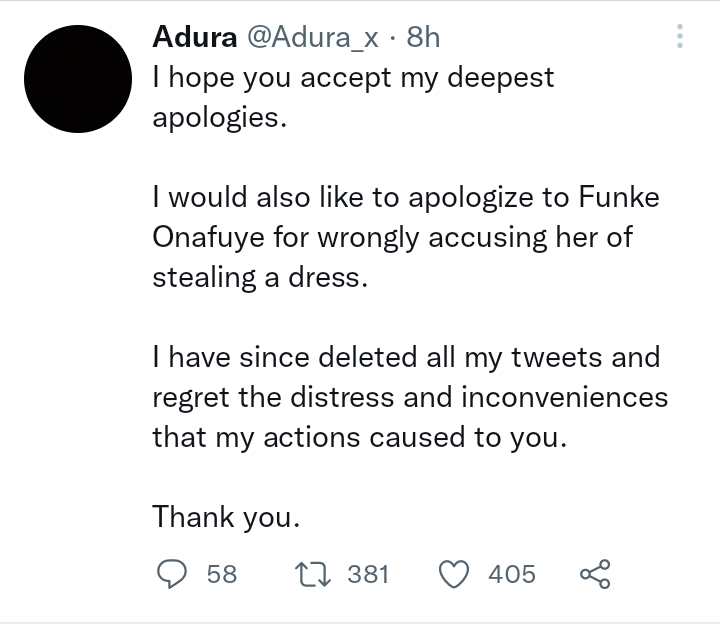
Task: Click the closing "Thank you." text
Action: point(225,517)
